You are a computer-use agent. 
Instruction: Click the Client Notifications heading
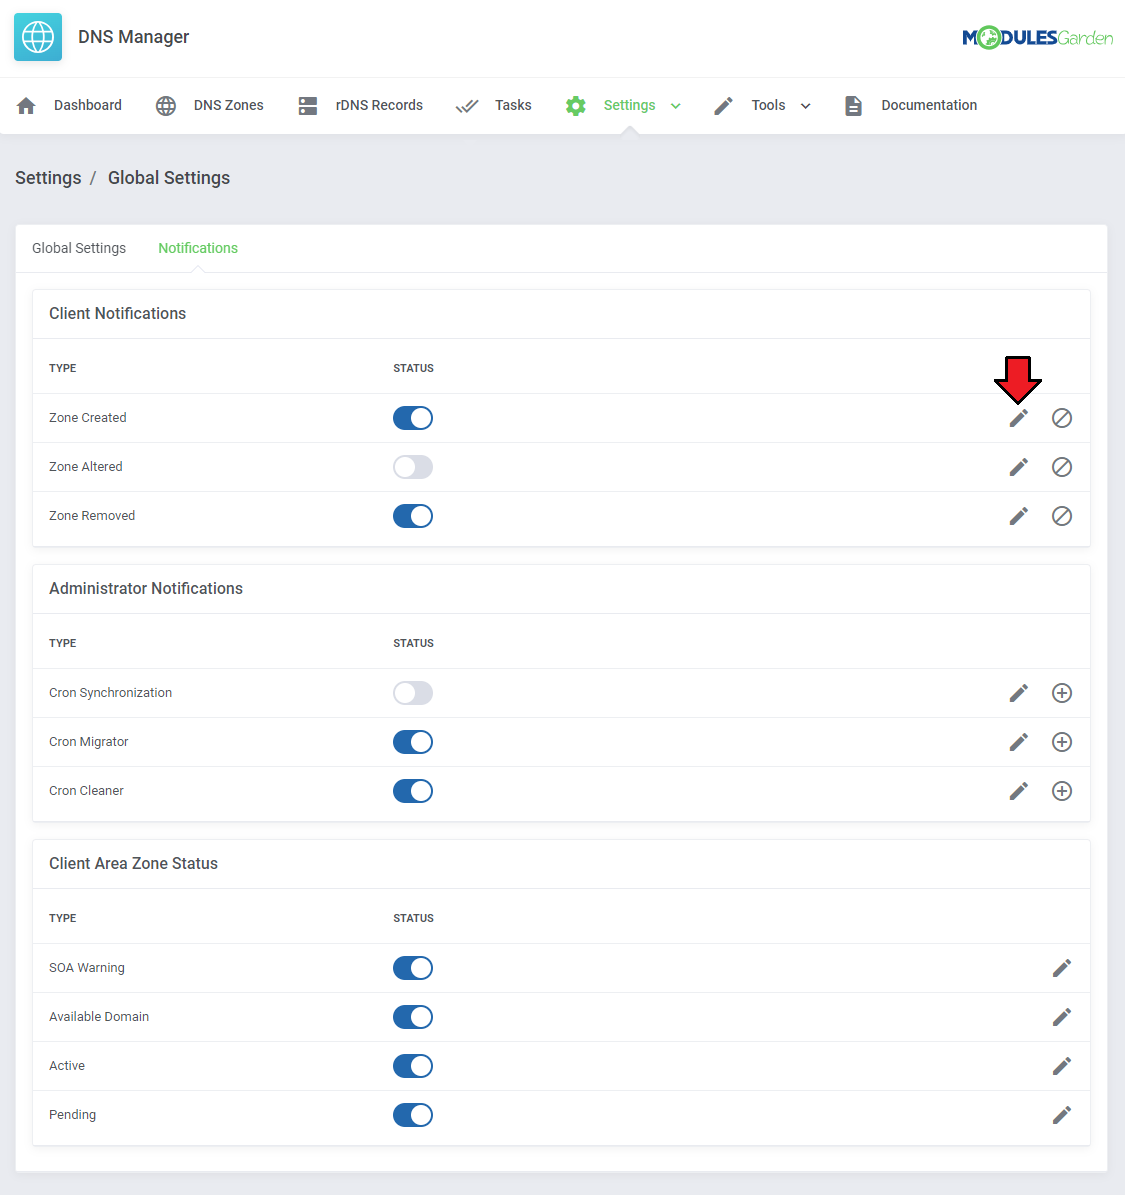117,313
